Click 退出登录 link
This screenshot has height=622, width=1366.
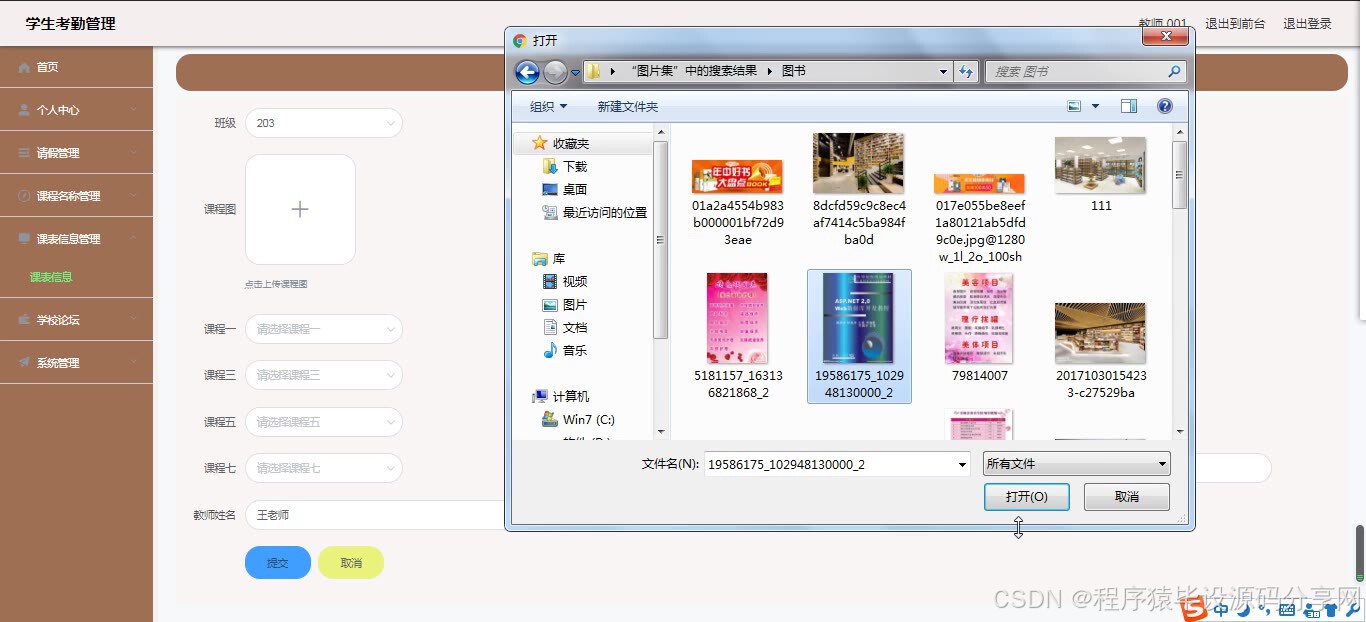[1307, 23]
